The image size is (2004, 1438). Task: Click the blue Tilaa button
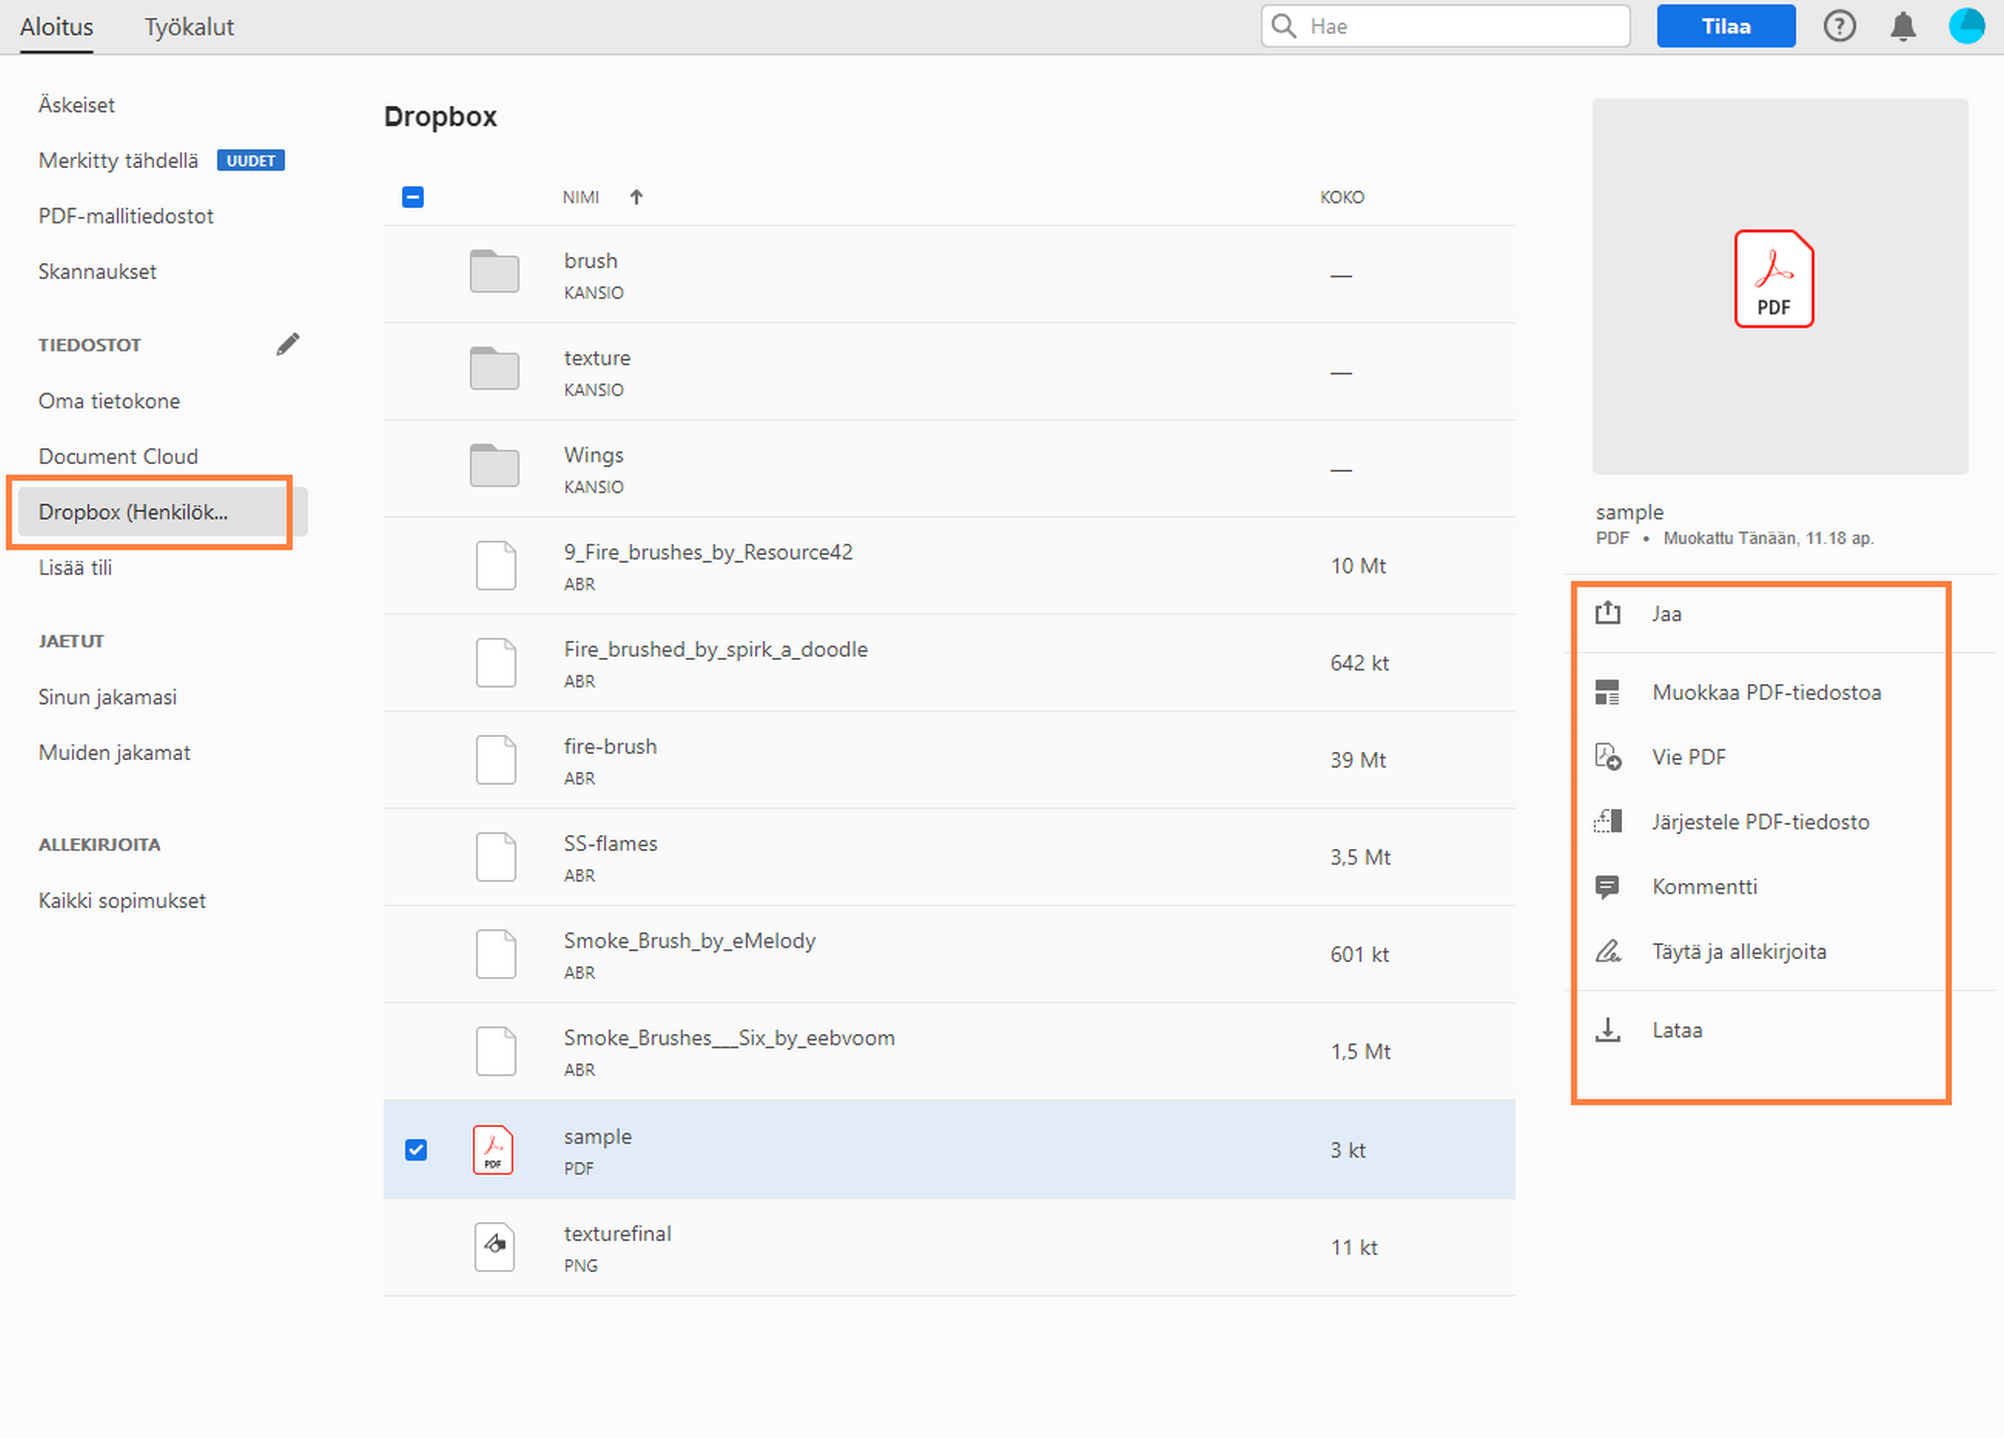[x=1725, y=26]
